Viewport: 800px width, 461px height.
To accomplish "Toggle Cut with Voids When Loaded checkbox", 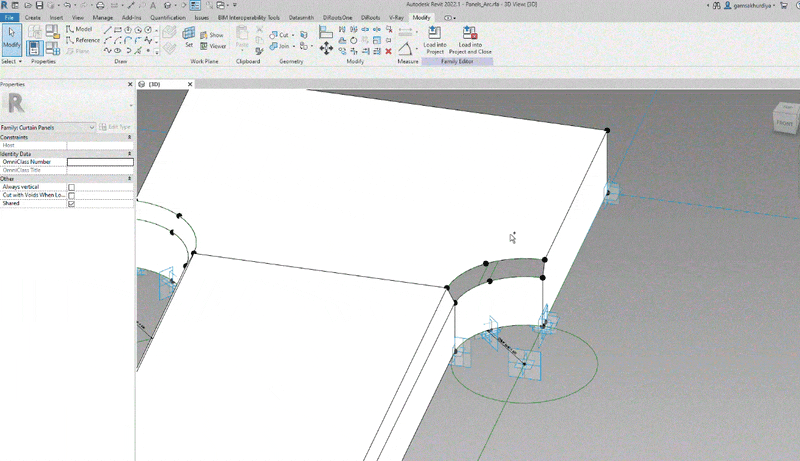I will pos(71,195).
